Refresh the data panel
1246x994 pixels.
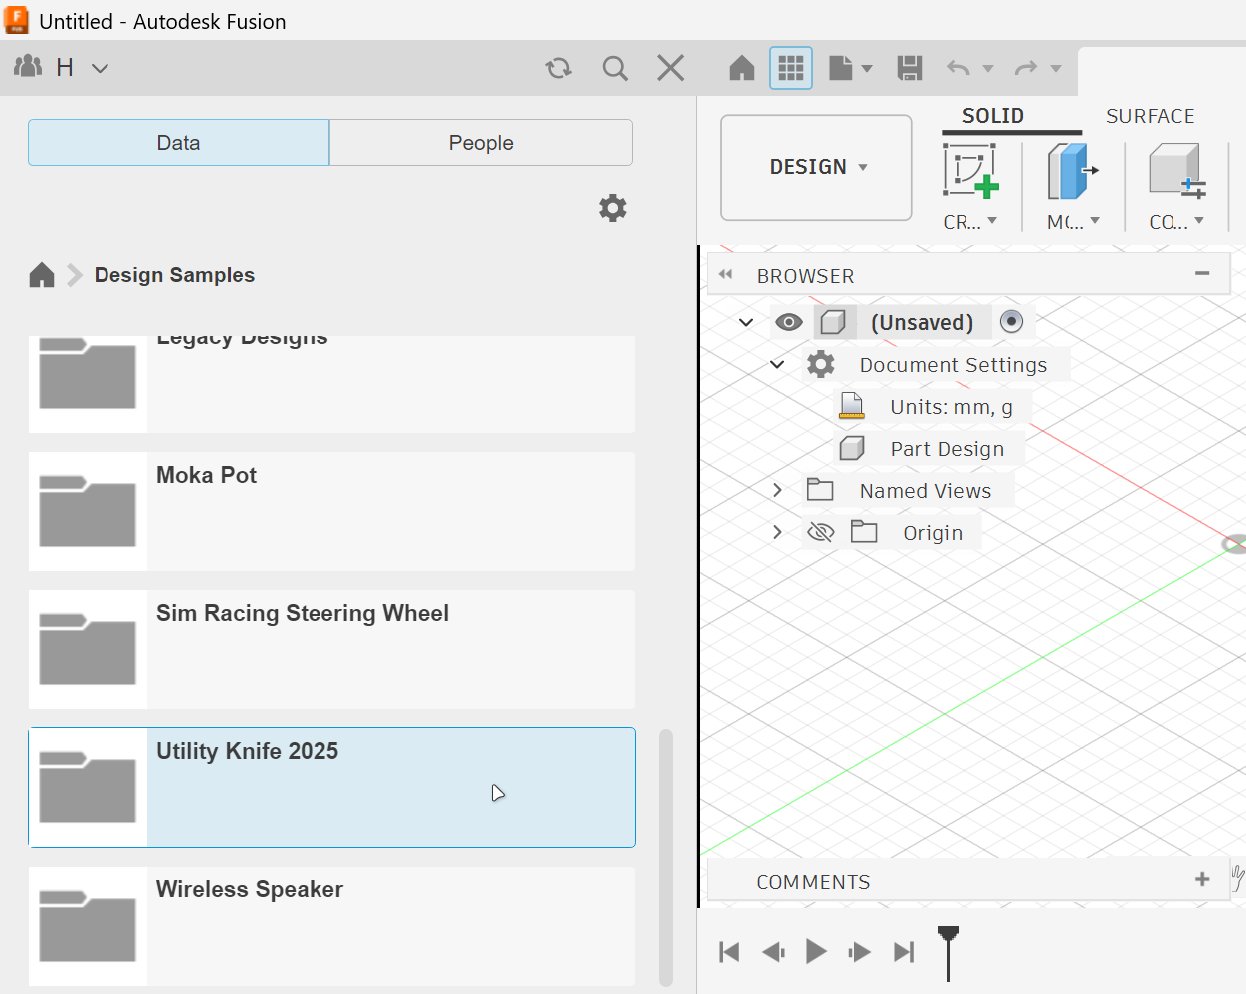click(x=558, y=68)
